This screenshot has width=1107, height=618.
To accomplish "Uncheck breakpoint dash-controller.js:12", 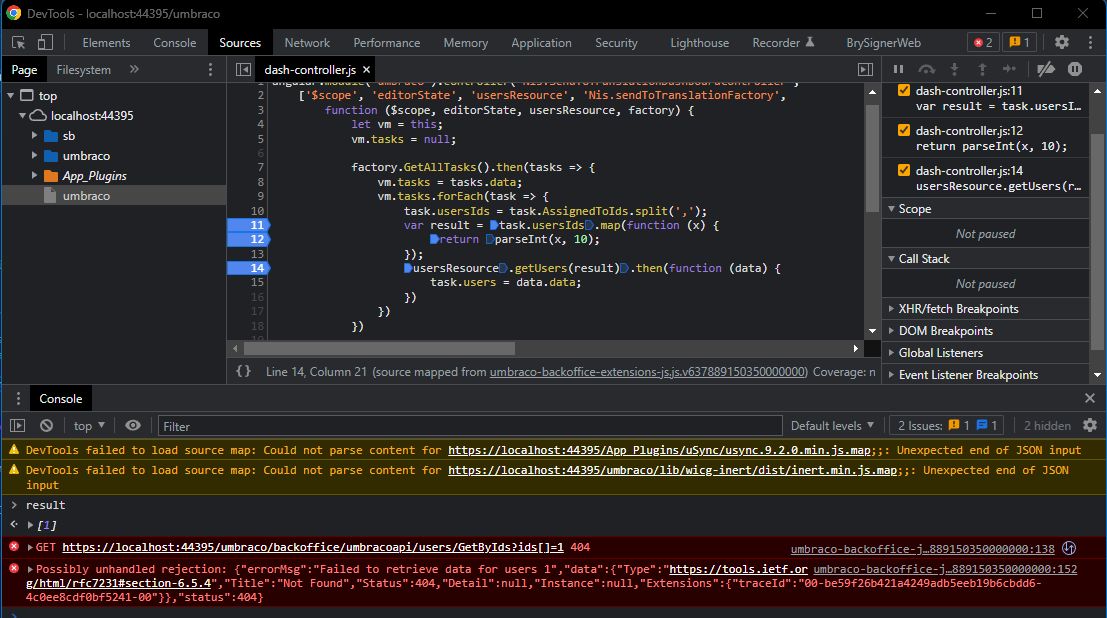I will (903, 130).
